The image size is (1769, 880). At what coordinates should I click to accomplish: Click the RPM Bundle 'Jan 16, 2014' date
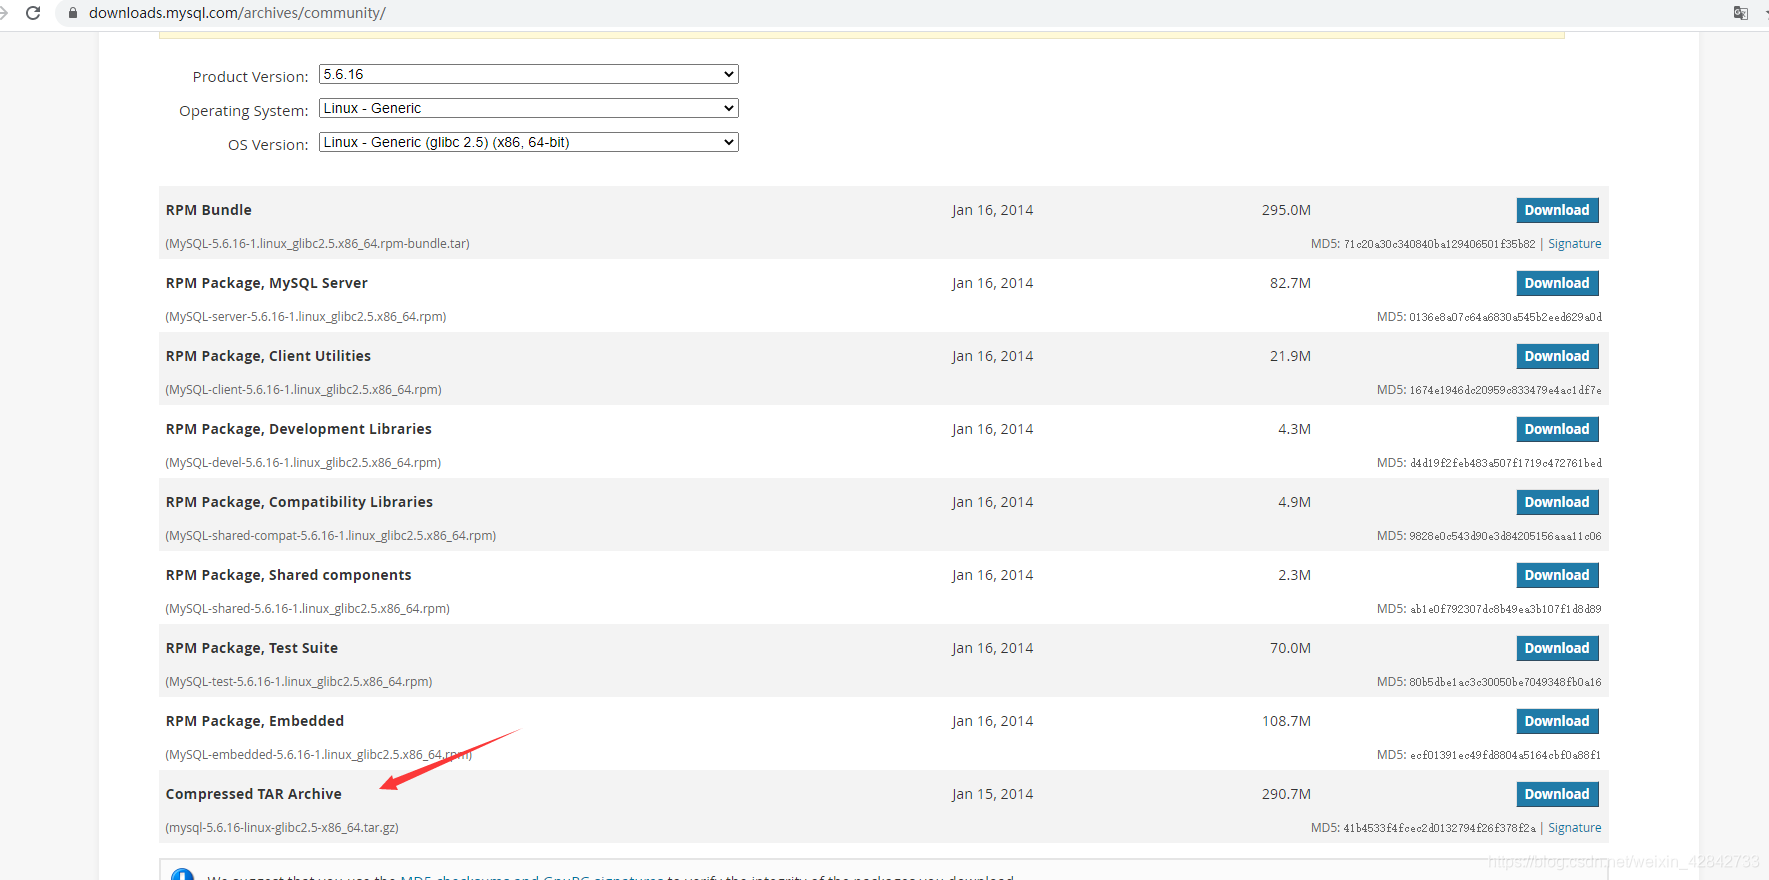(992, 210)
